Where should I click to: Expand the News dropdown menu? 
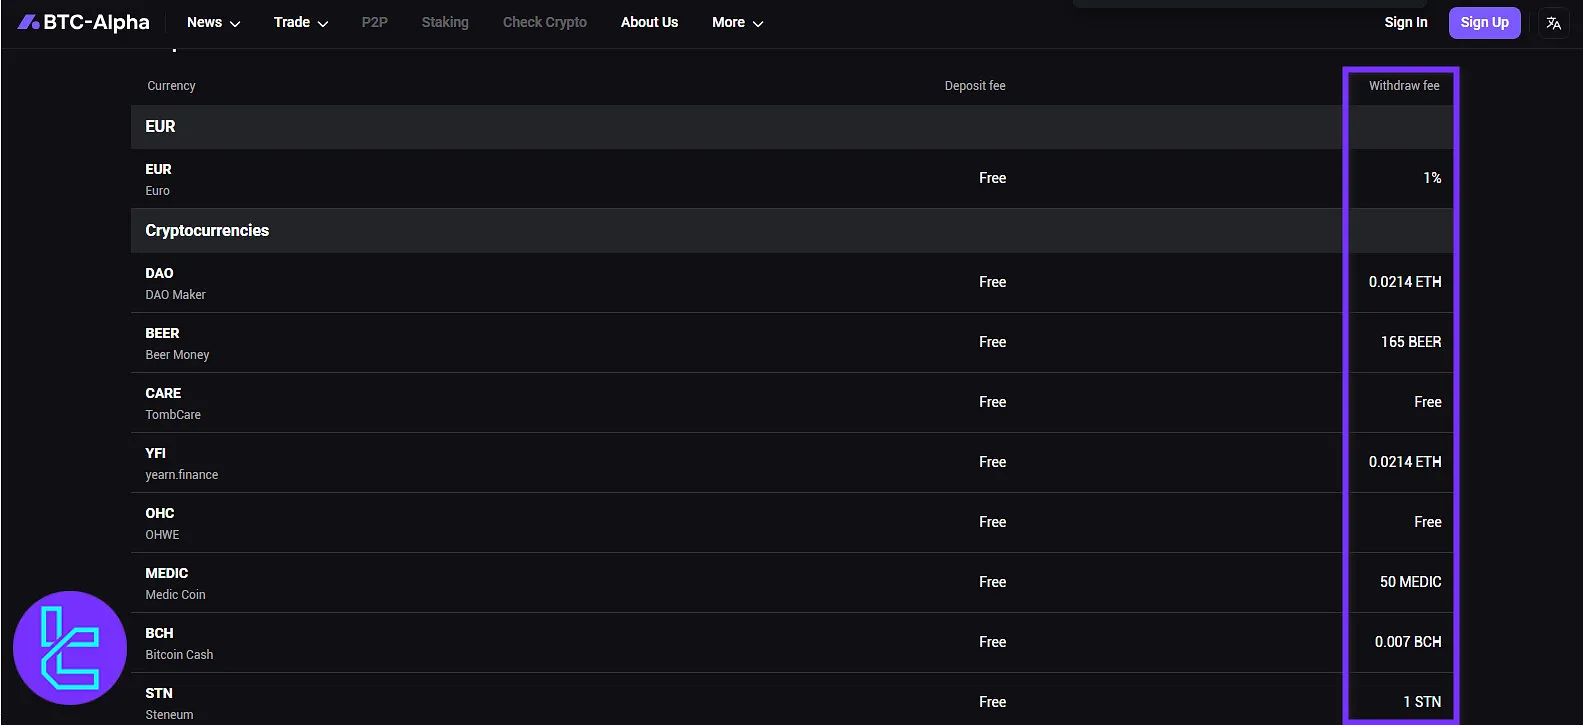click(x=213, y=22)
